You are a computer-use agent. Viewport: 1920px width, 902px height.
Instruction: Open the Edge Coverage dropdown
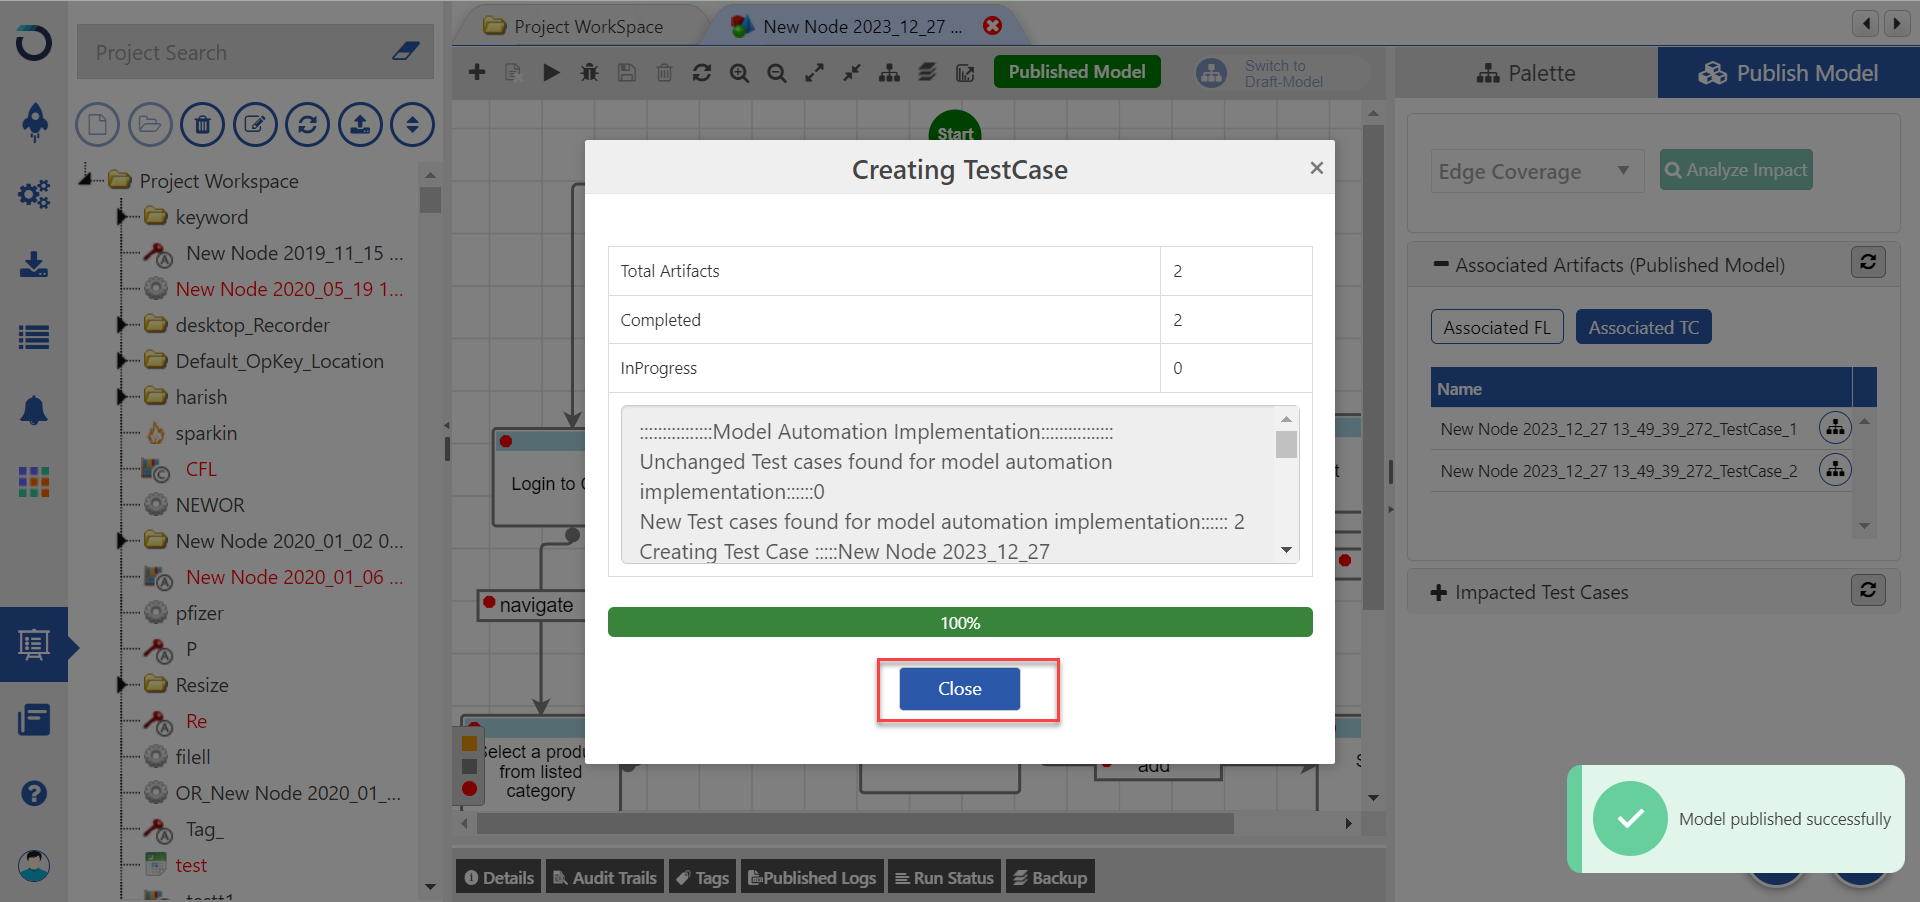point(1535,171)
